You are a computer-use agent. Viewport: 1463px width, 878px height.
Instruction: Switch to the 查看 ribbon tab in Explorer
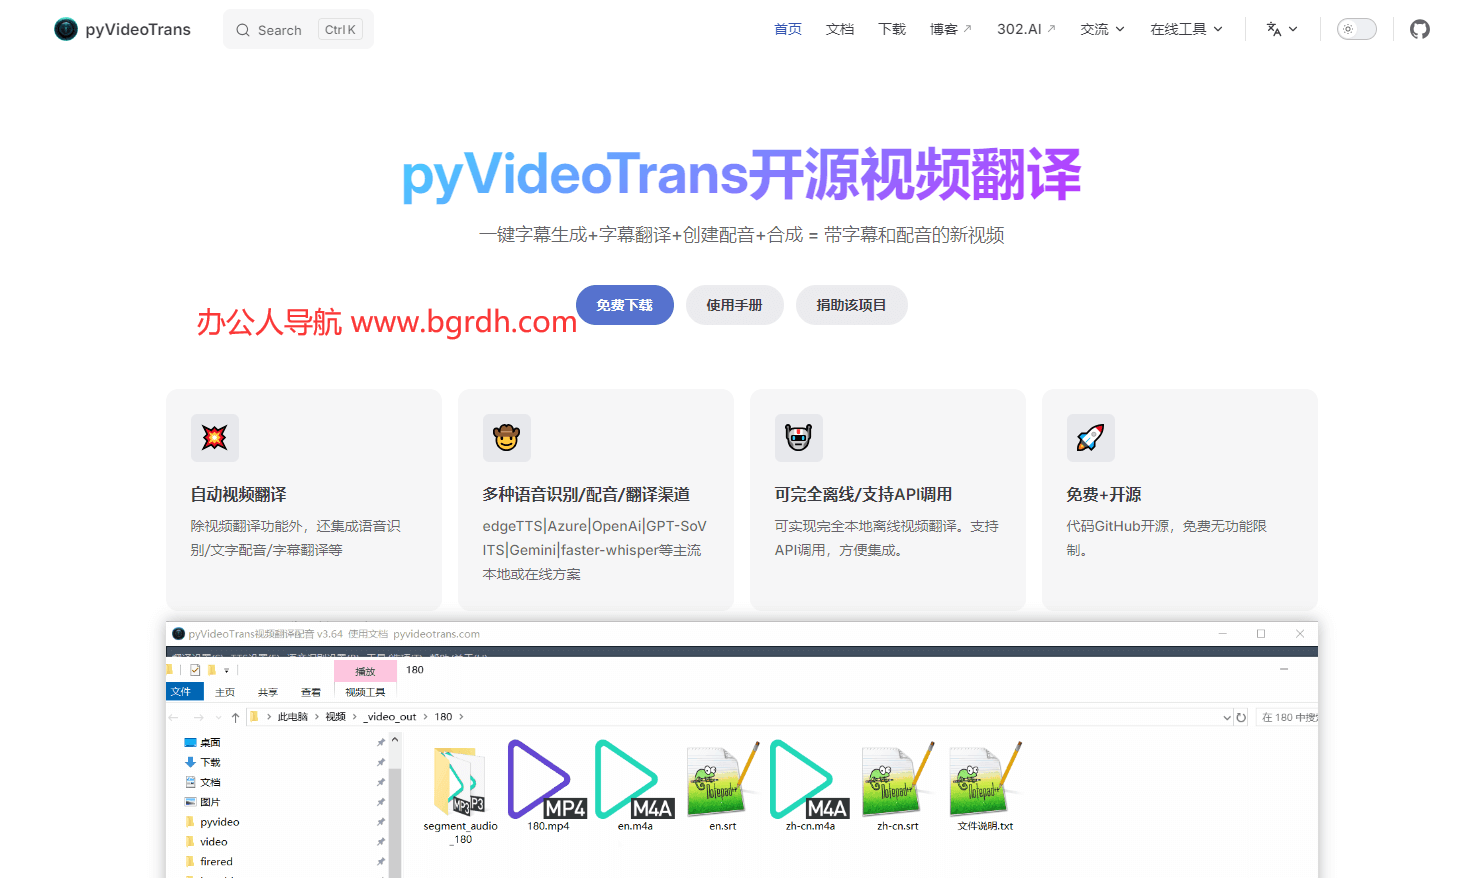(311, 691)
